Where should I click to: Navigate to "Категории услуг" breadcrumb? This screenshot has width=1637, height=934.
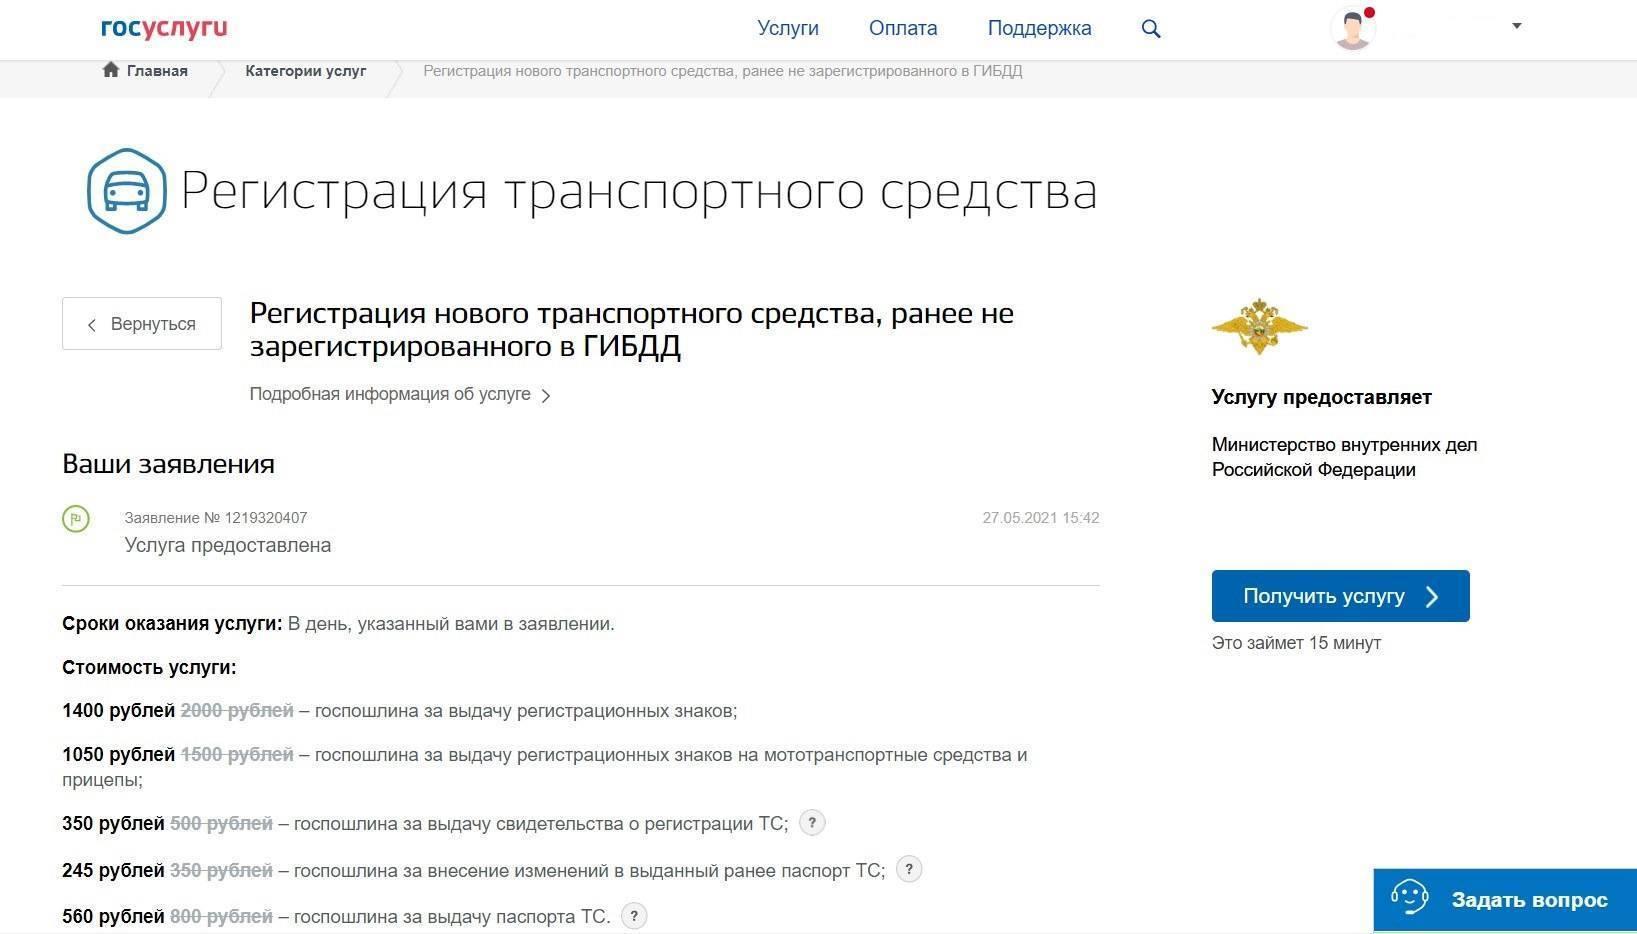point(305,71)
